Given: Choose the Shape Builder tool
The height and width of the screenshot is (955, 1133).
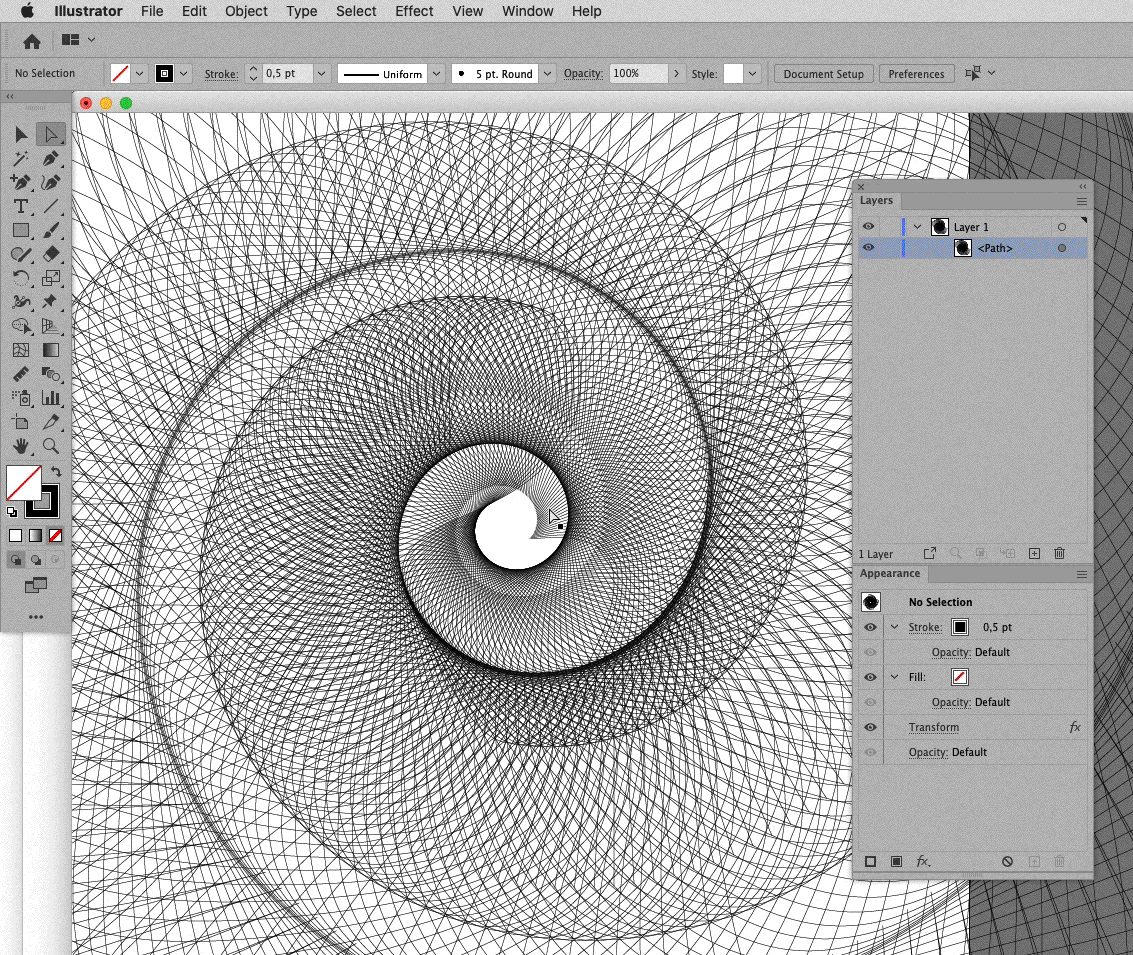Looking at the screenshot, I should coord(21,327).
